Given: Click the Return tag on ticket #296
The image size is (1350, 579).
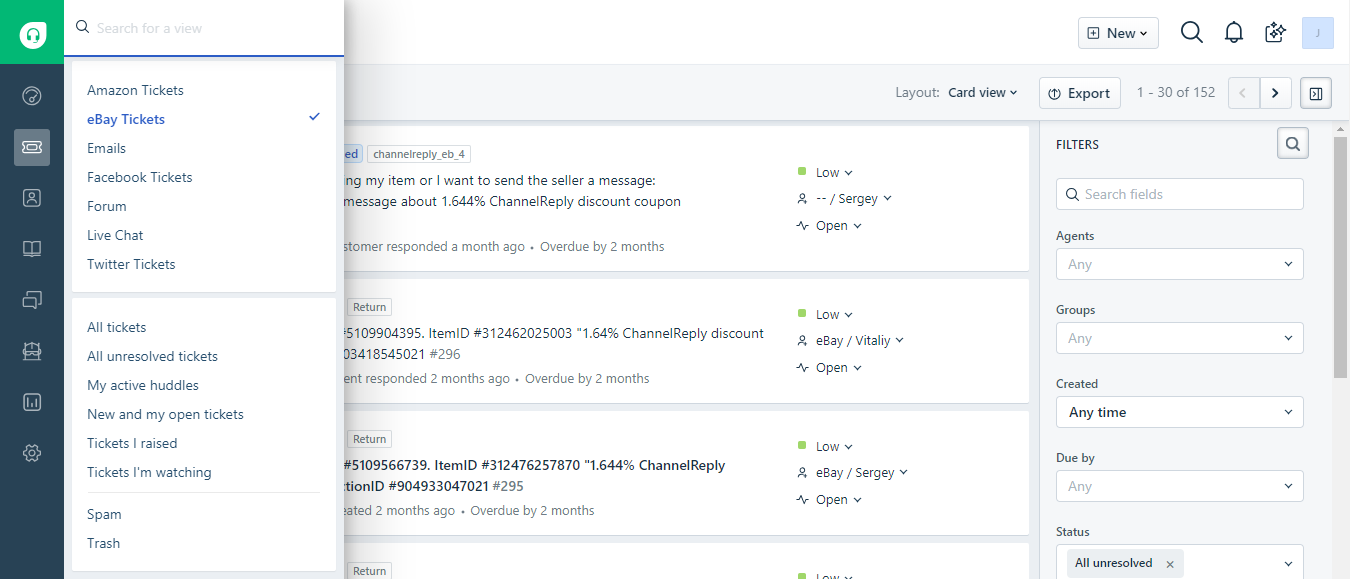Looking at the screenshot, I should click(x=369, y=307).
